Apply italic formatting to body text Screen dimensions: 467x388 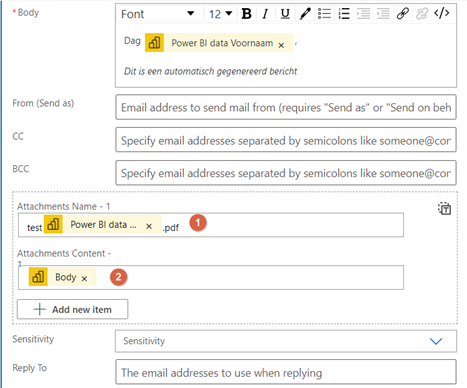coord(265,14)
